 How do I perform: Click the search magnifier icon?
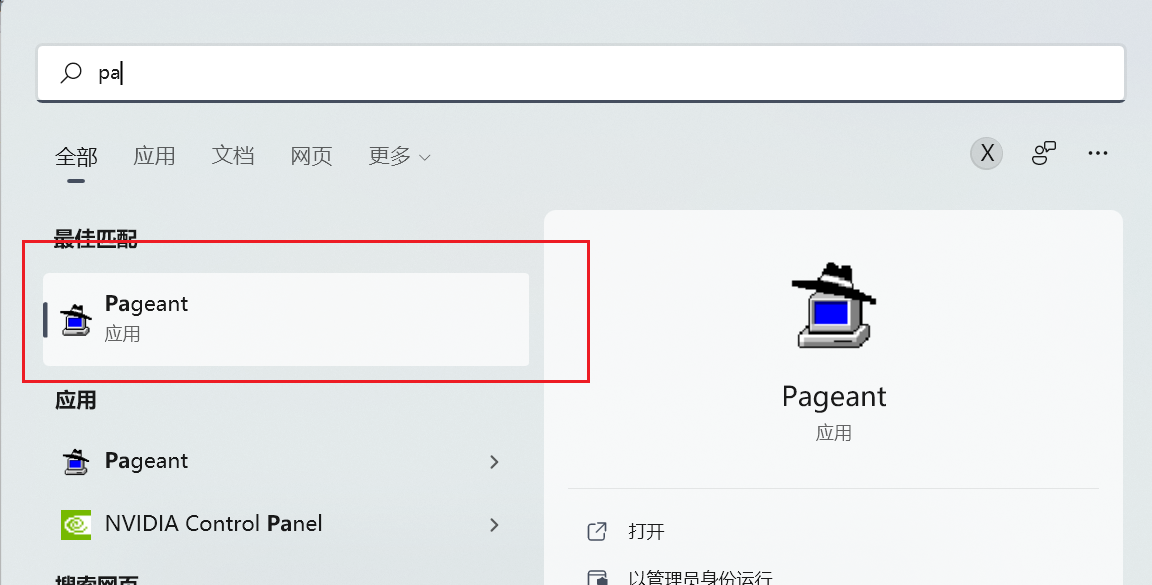click(x=69, y=72)
